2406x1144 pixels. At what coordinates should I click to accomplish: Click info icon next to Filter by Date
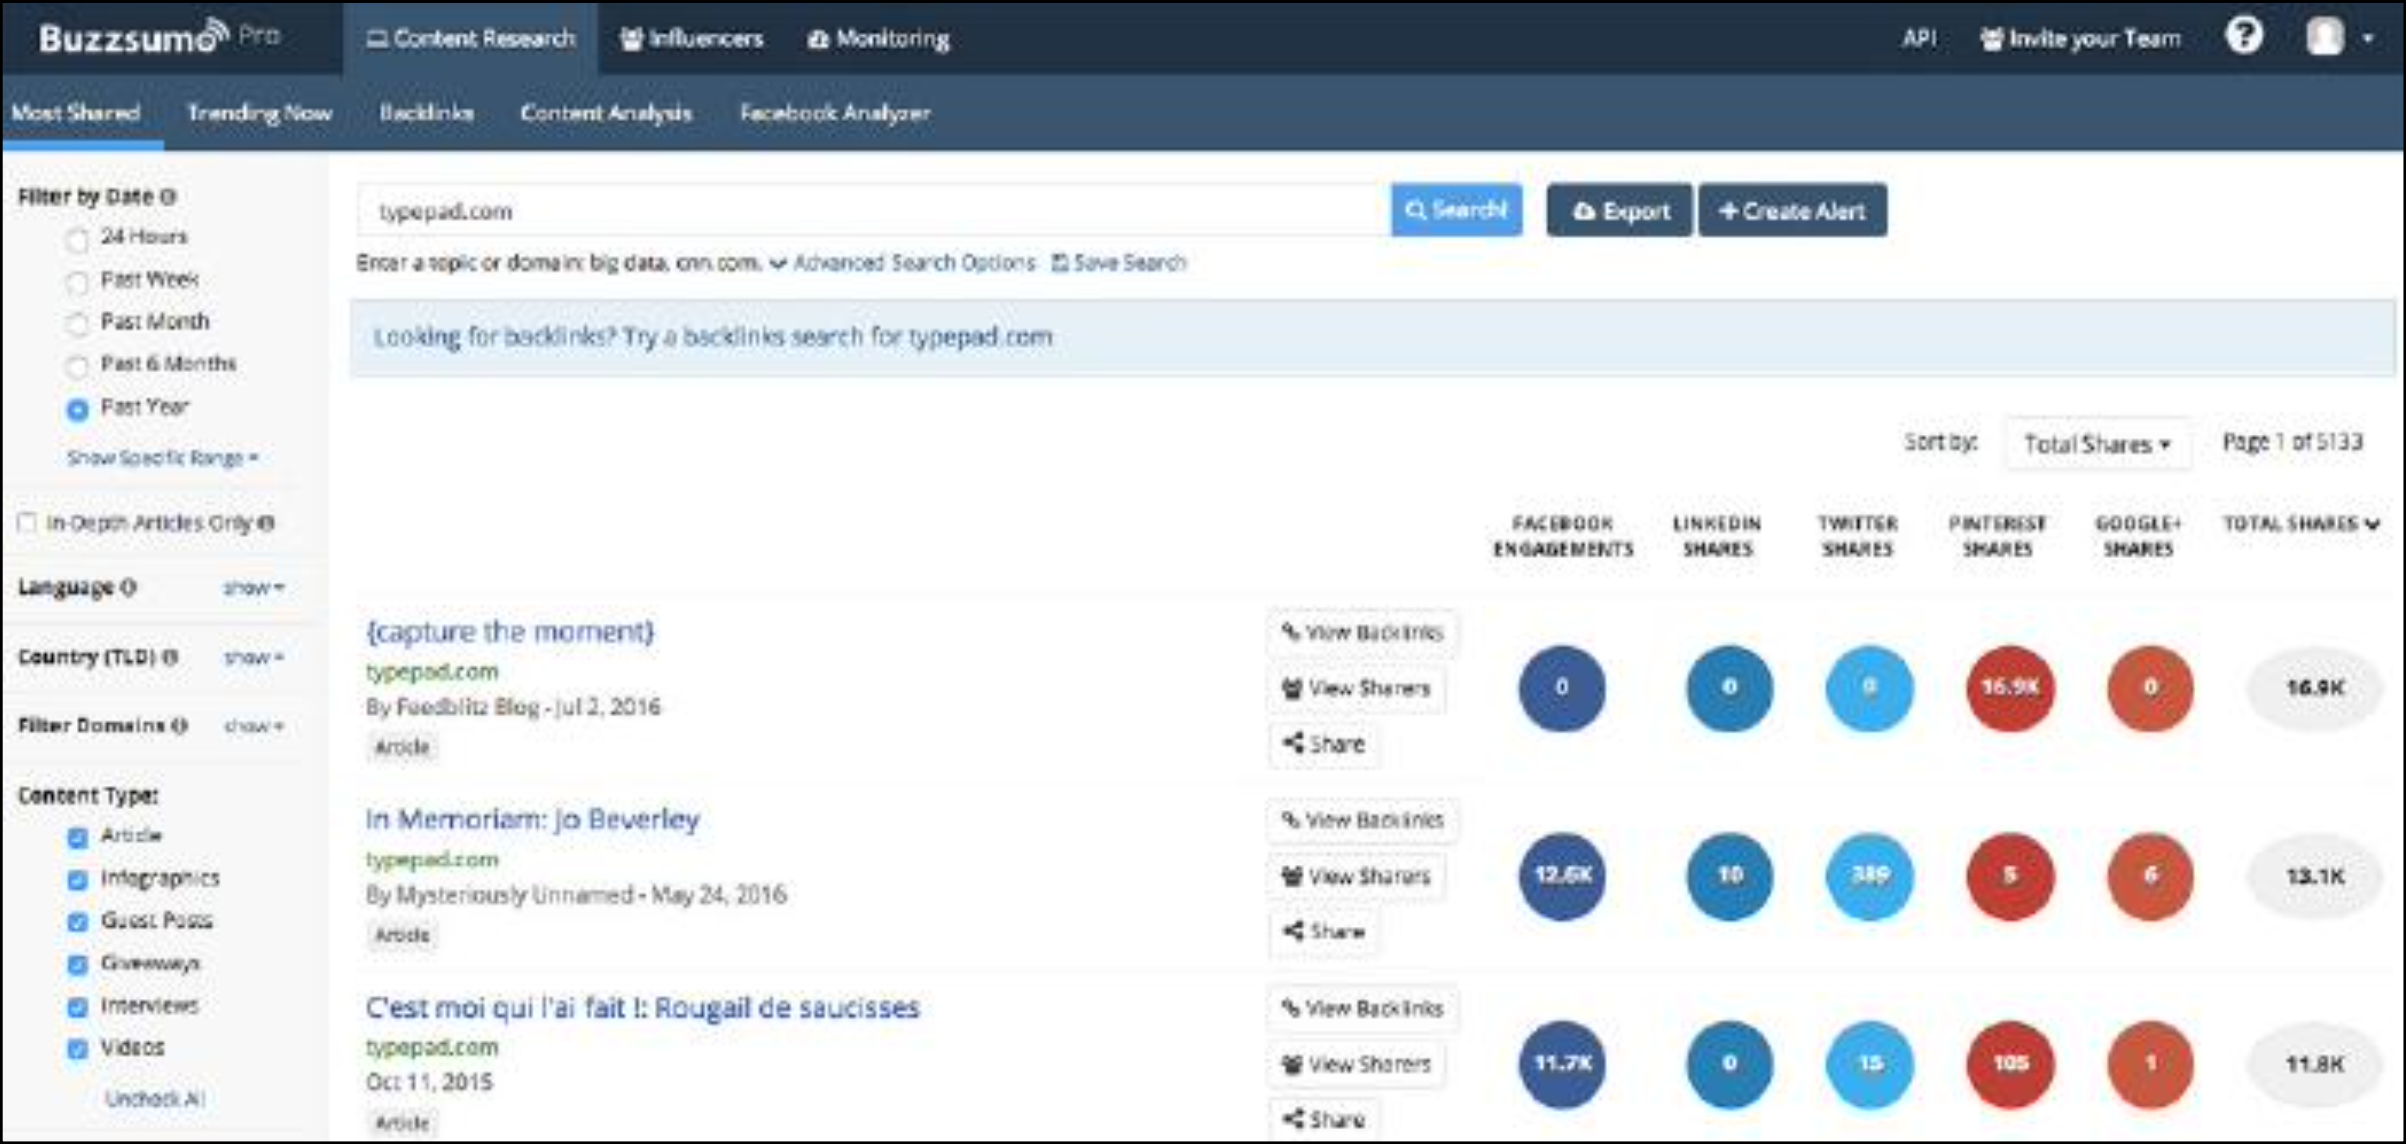point(168,197)
